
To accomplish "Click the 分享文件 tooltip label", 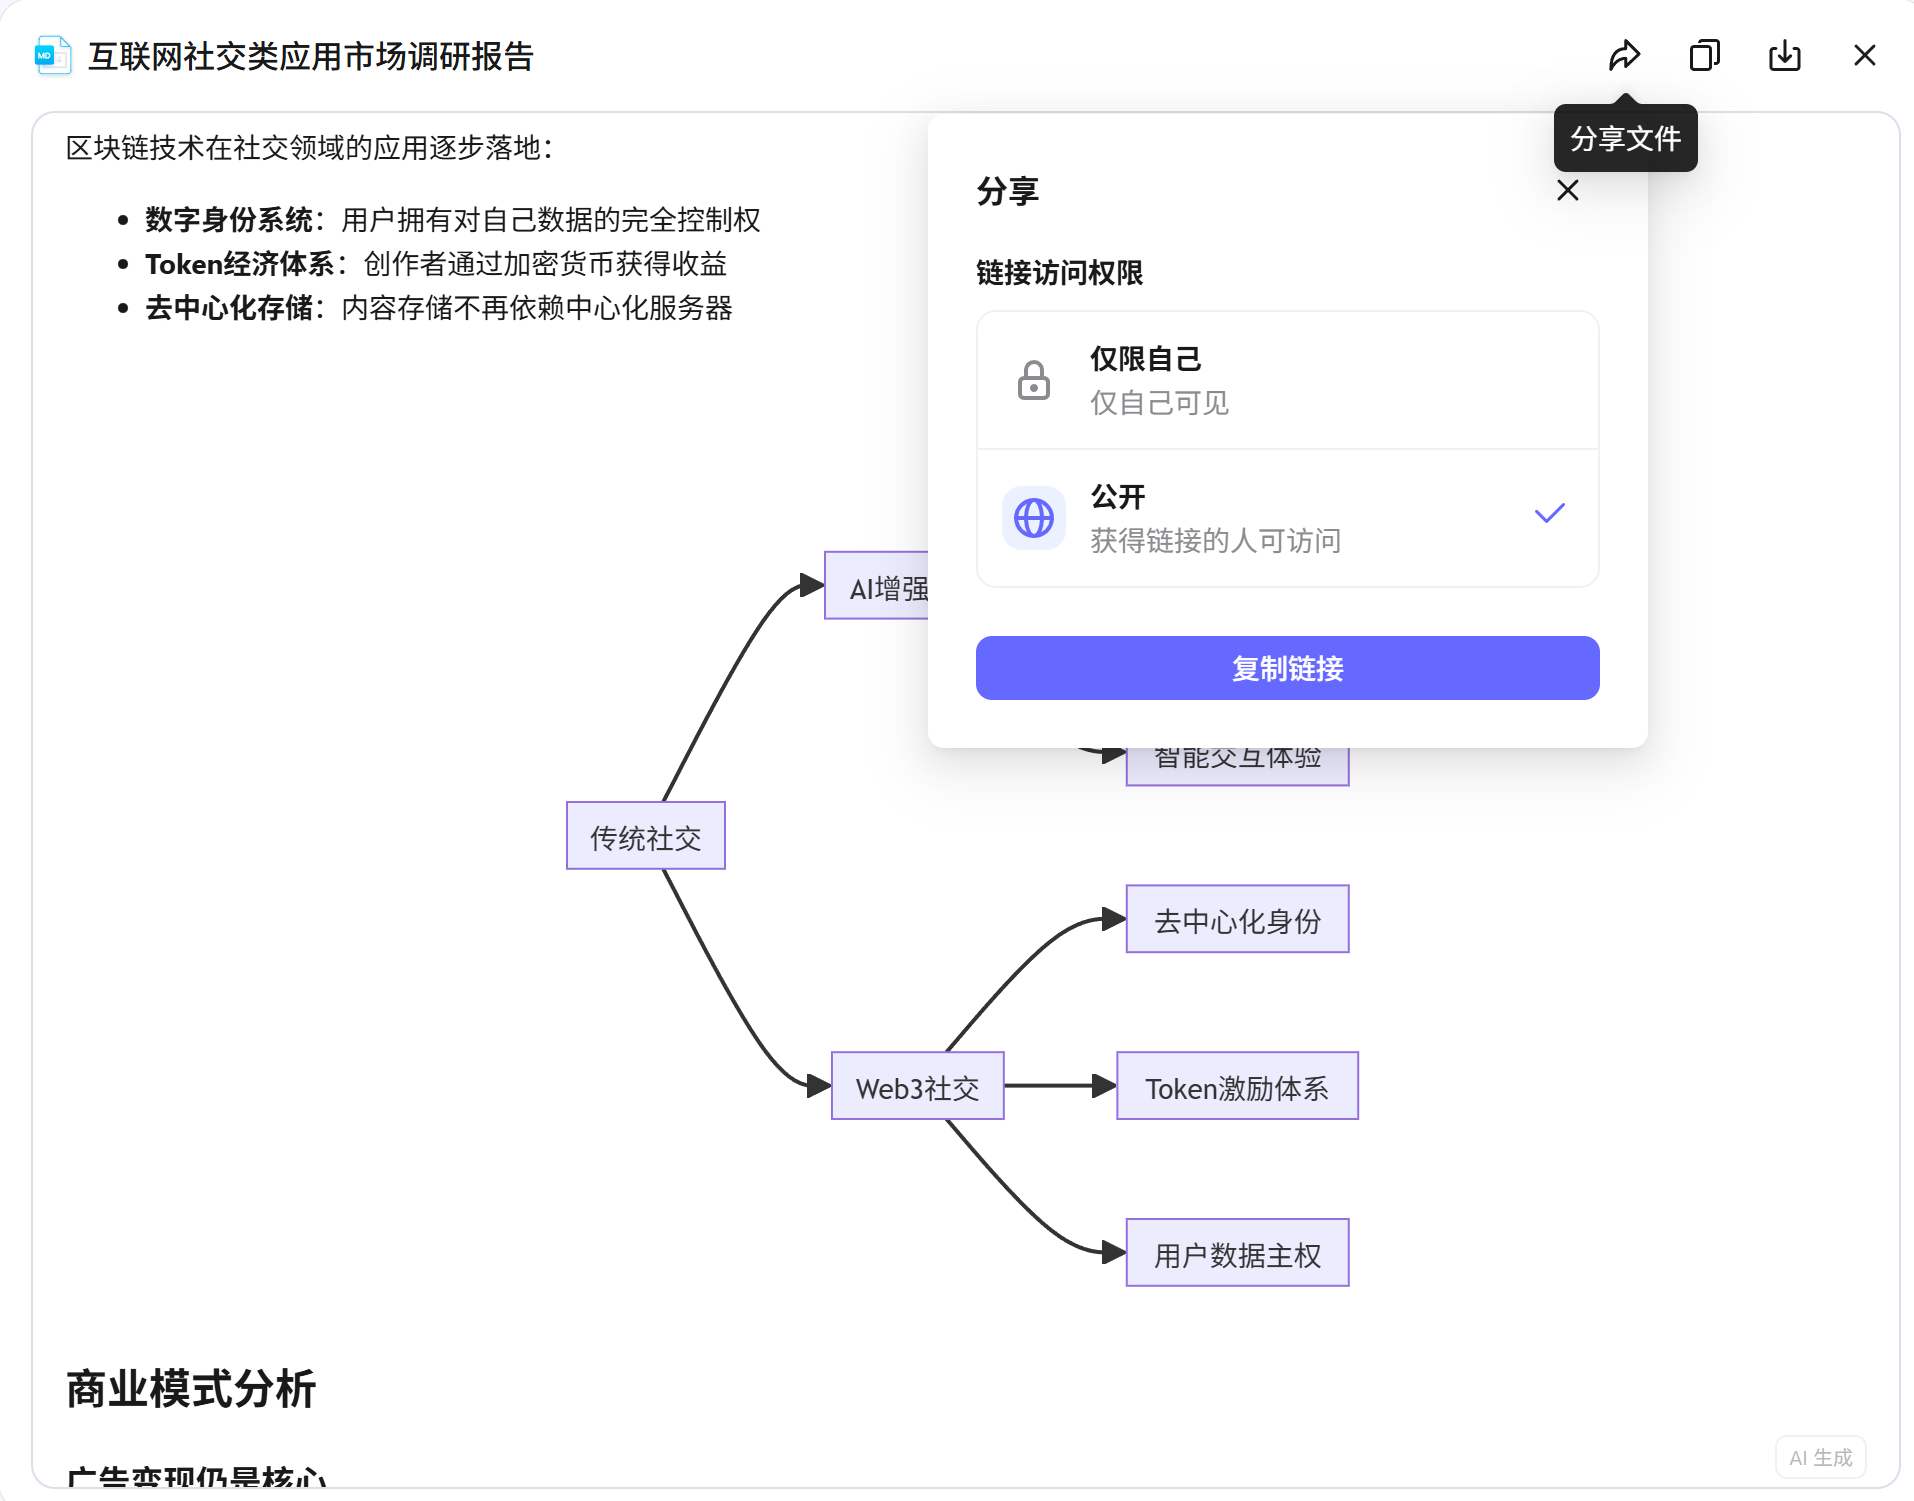I will tap(1624, 138).
